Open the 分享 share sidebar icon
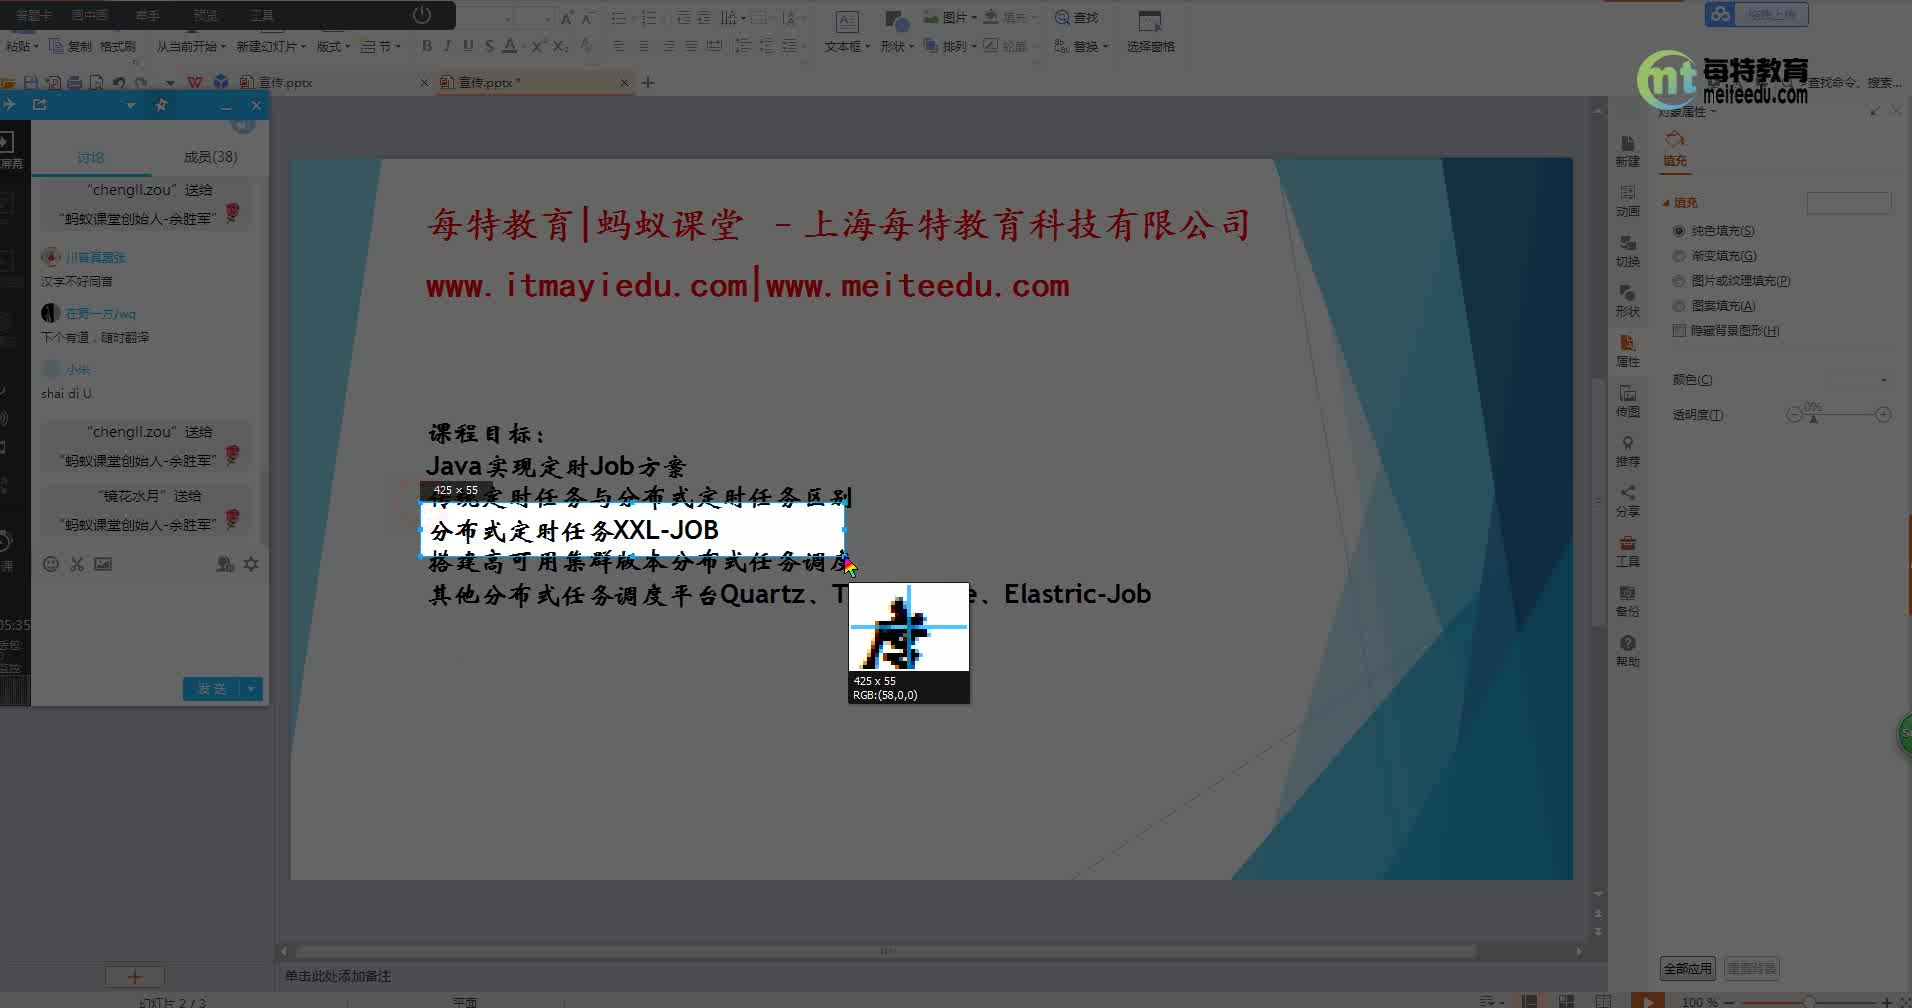Image resolution: width=1912 pixels, height=1008 pixels. [1627, 501]
